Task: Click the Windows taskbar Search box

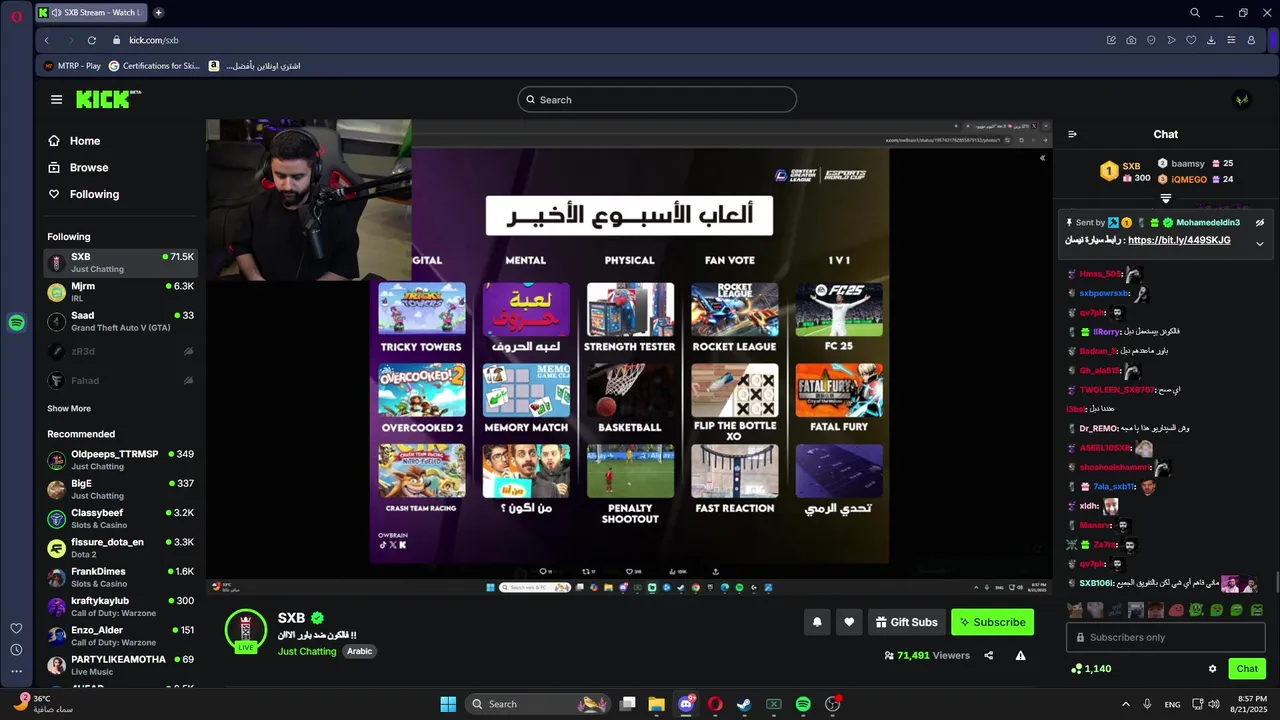Action: click(x=539, y=704)
